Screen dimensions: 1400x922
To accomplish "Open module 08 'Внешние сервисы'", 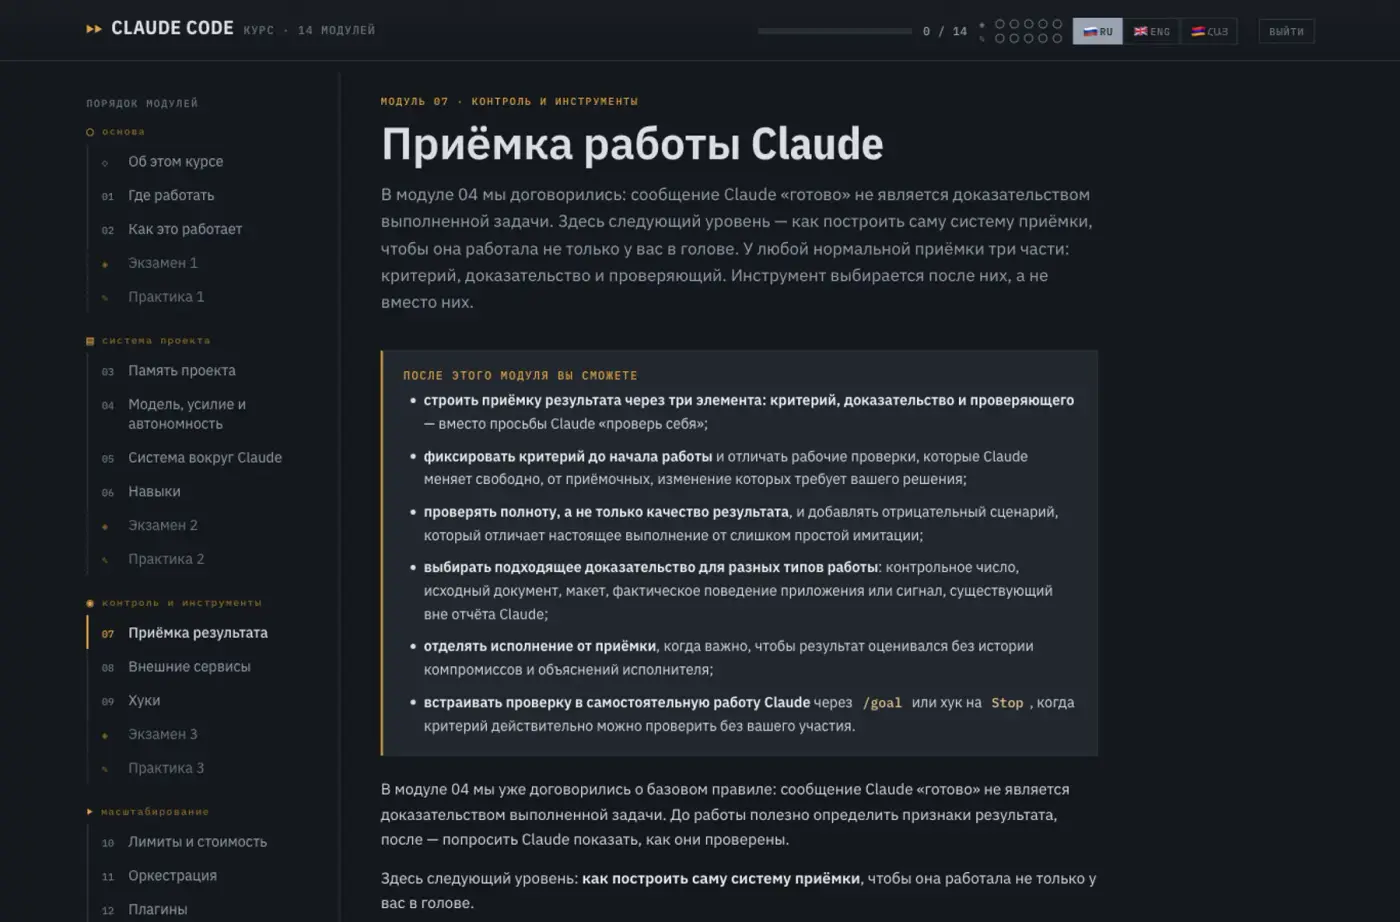I will [x=189, y=667].
